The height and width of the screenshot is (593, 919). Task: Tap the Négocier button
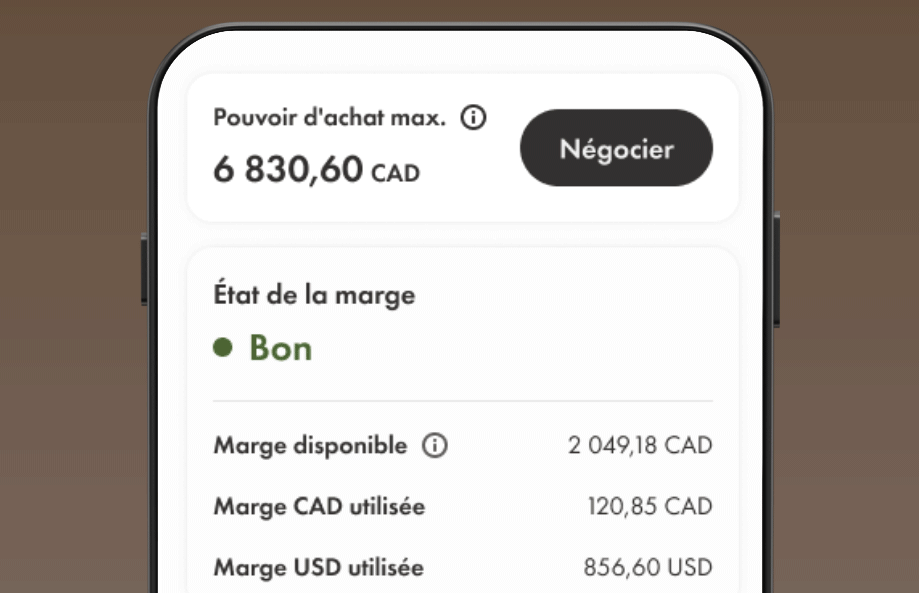point(616,148)
